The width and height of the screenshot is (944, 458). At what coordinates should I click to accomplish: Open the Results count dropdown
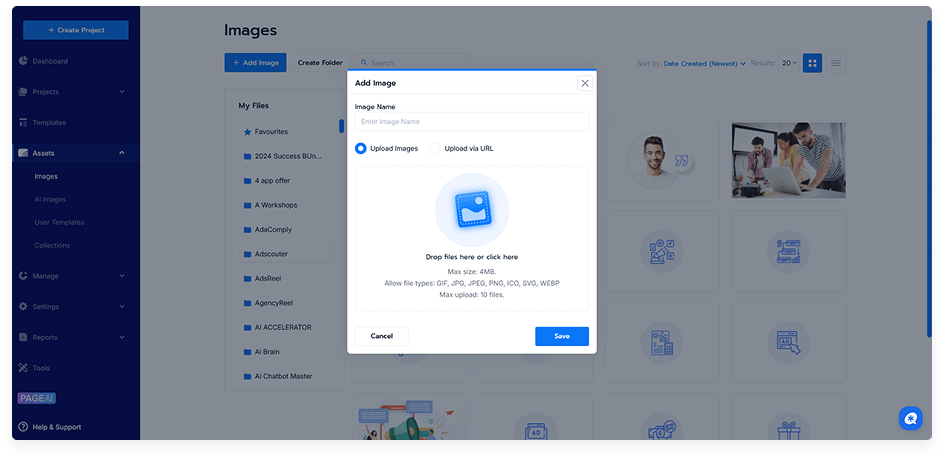[x=789, y=63]
